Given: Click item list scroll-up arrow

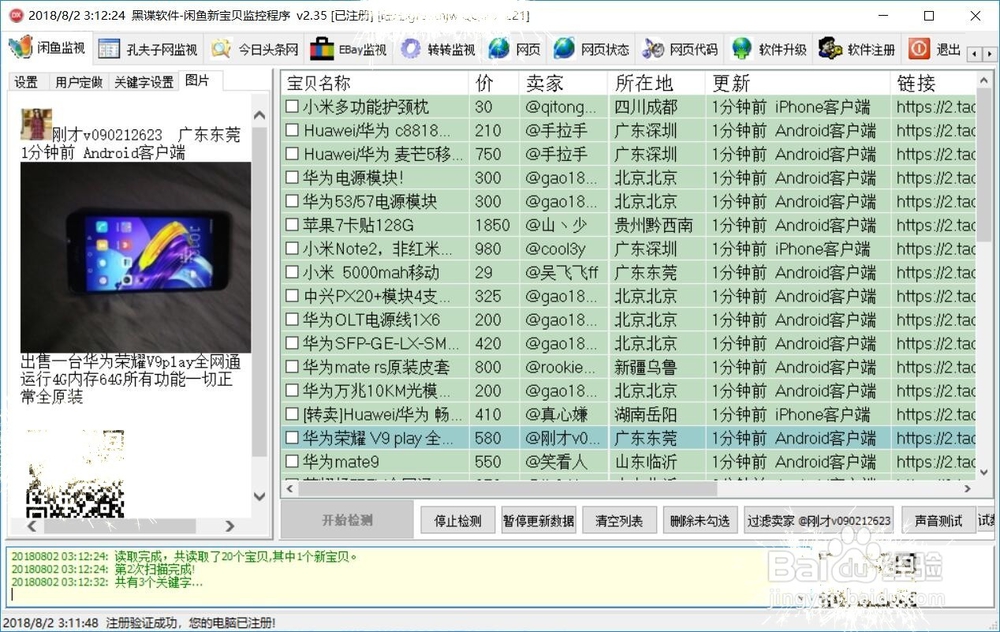Looking at the screenshot, I should [984, 80].
